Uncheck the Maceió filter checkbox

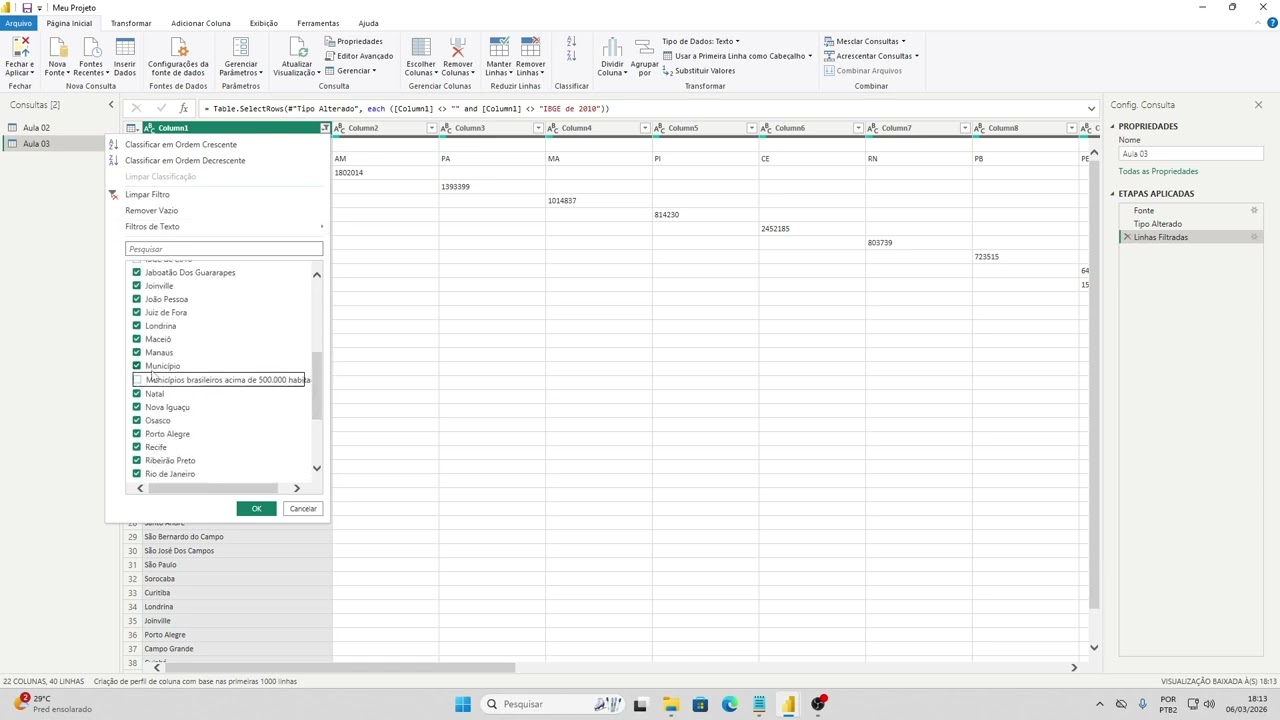pyautogui.click(x=137, y=339)
